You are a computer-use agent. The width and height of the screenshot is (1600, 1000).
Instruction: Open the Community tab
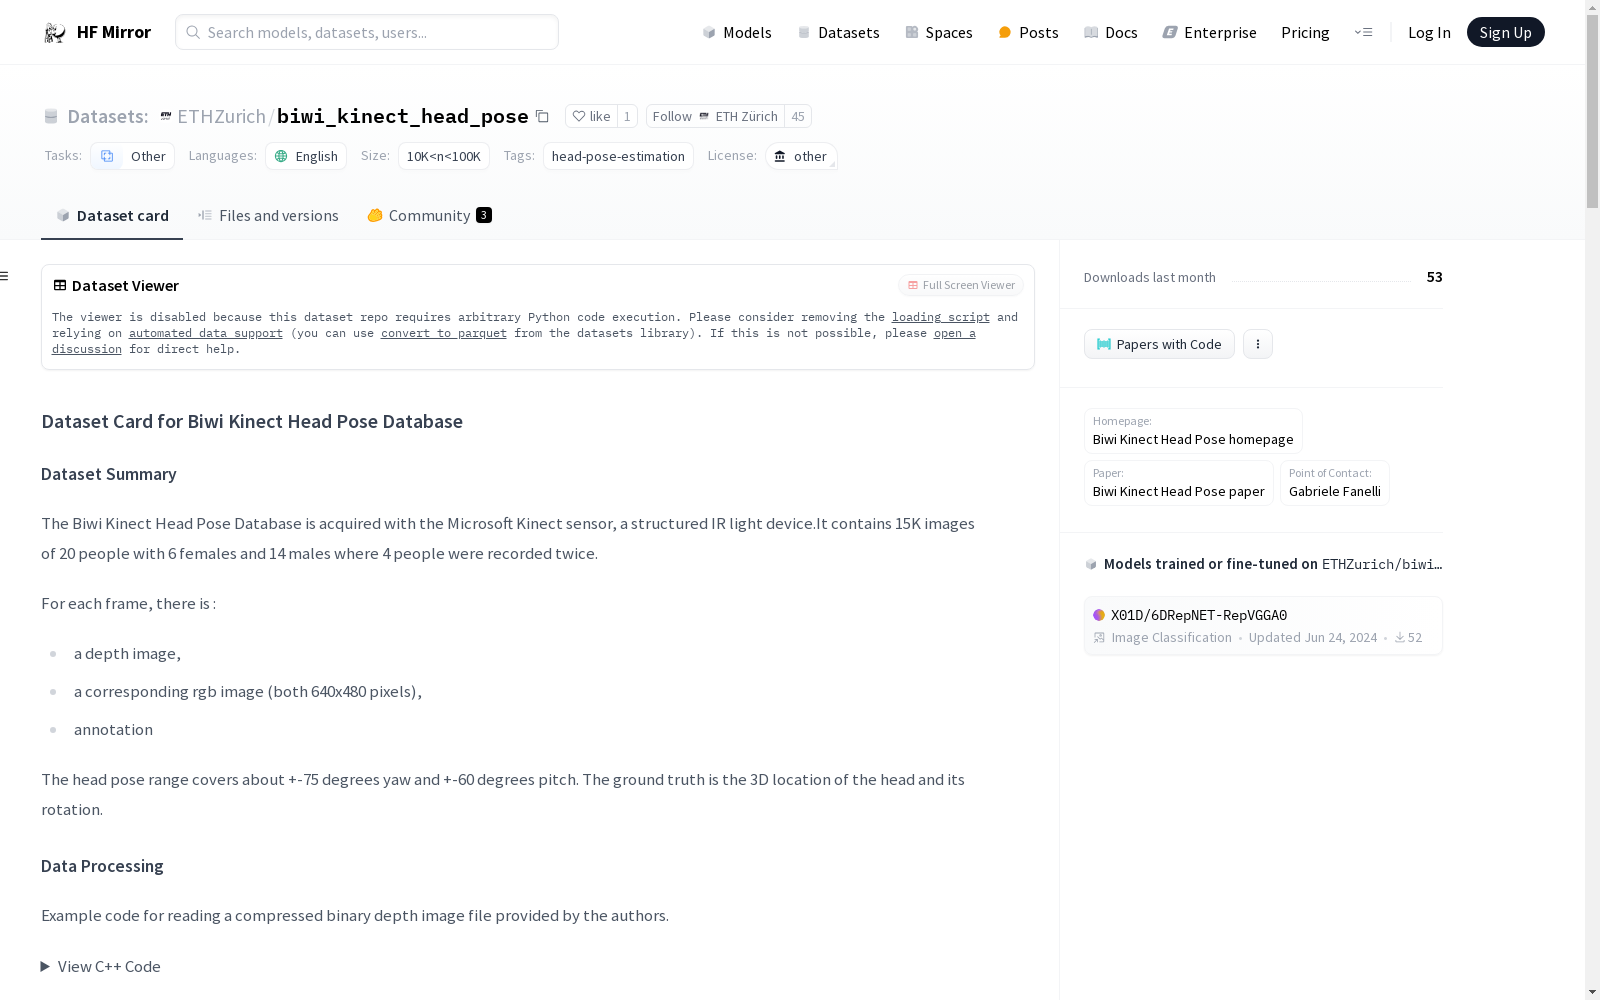(429, 216)
